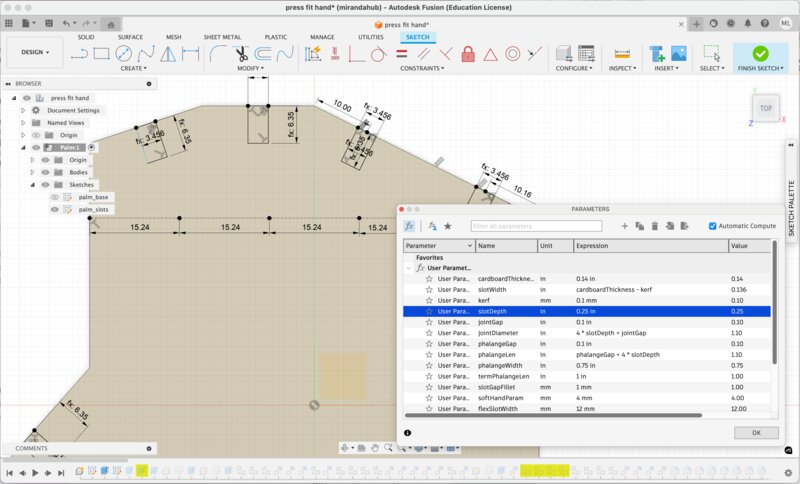Select the Trim scissors tool

pos(242,54)
